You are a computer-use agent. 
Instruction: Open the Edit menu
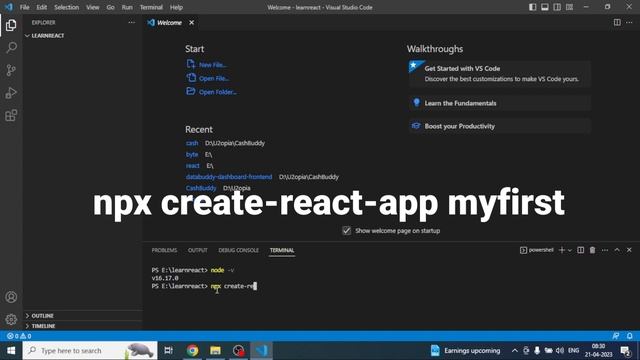[42, 7]
